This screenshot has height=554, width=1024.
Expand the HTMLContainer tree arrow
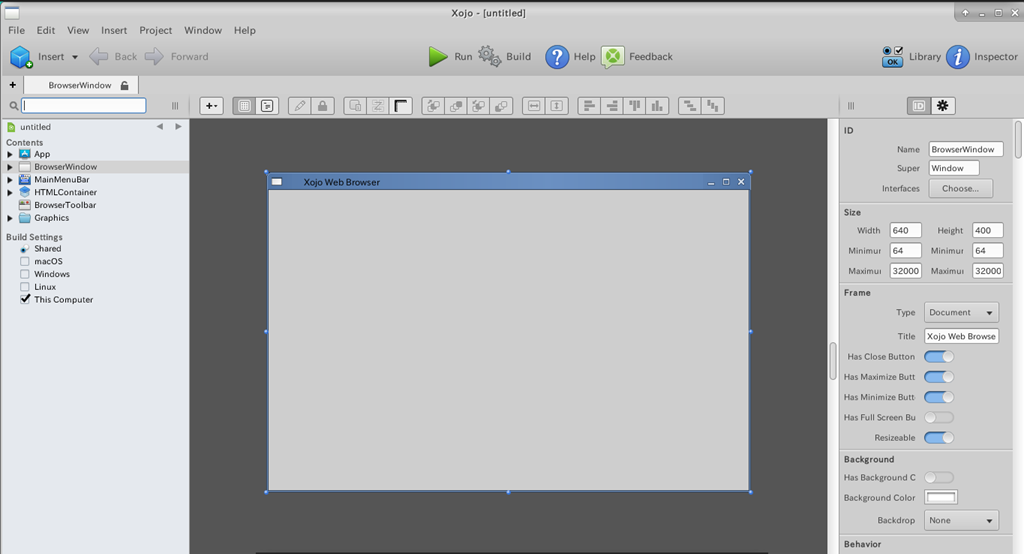point(10,192)
